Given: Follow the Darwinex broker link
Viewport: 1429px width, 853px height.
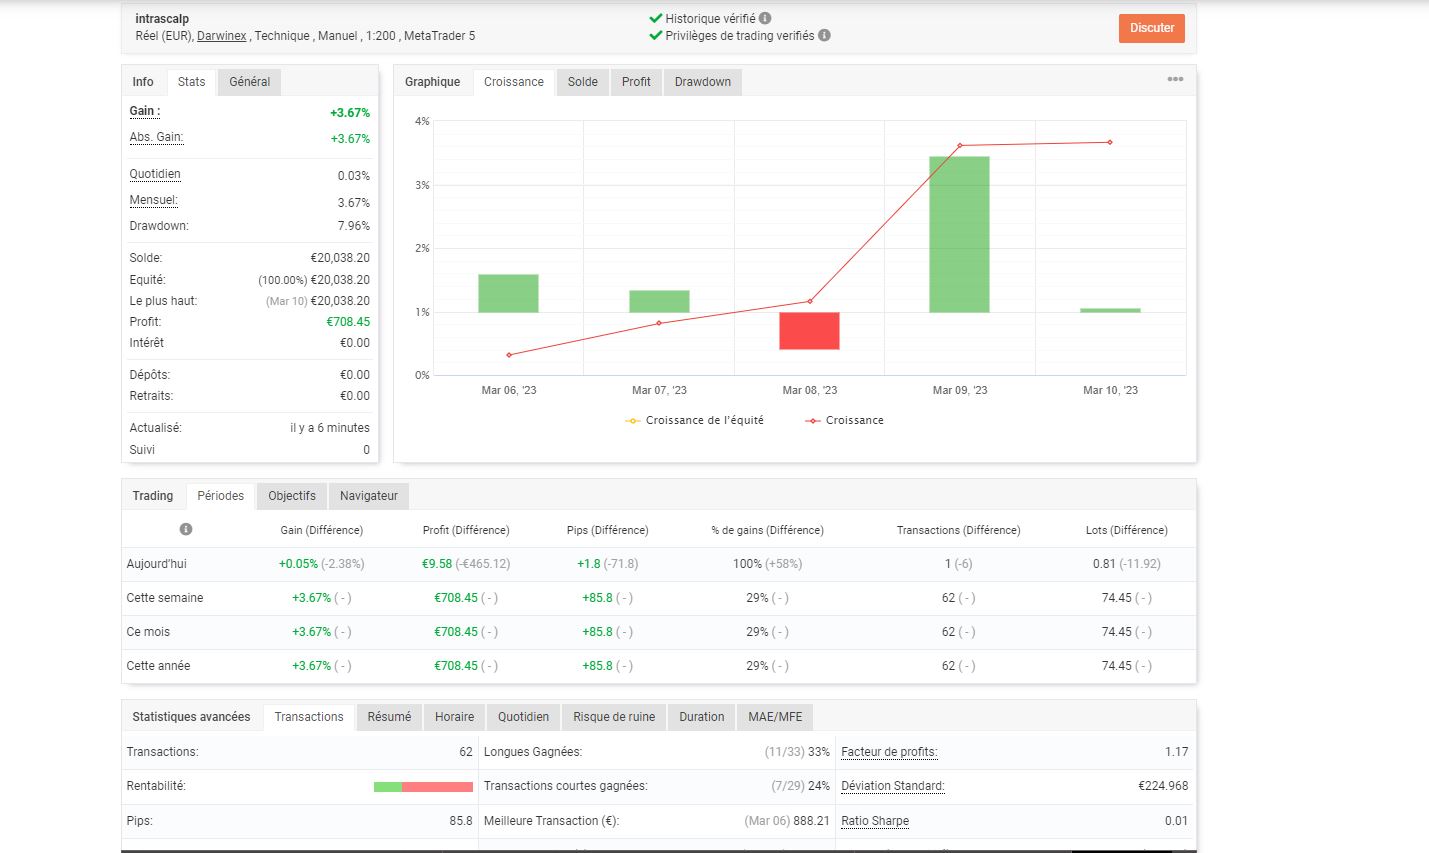Looking at the screenshot, I should coord(222,36).
